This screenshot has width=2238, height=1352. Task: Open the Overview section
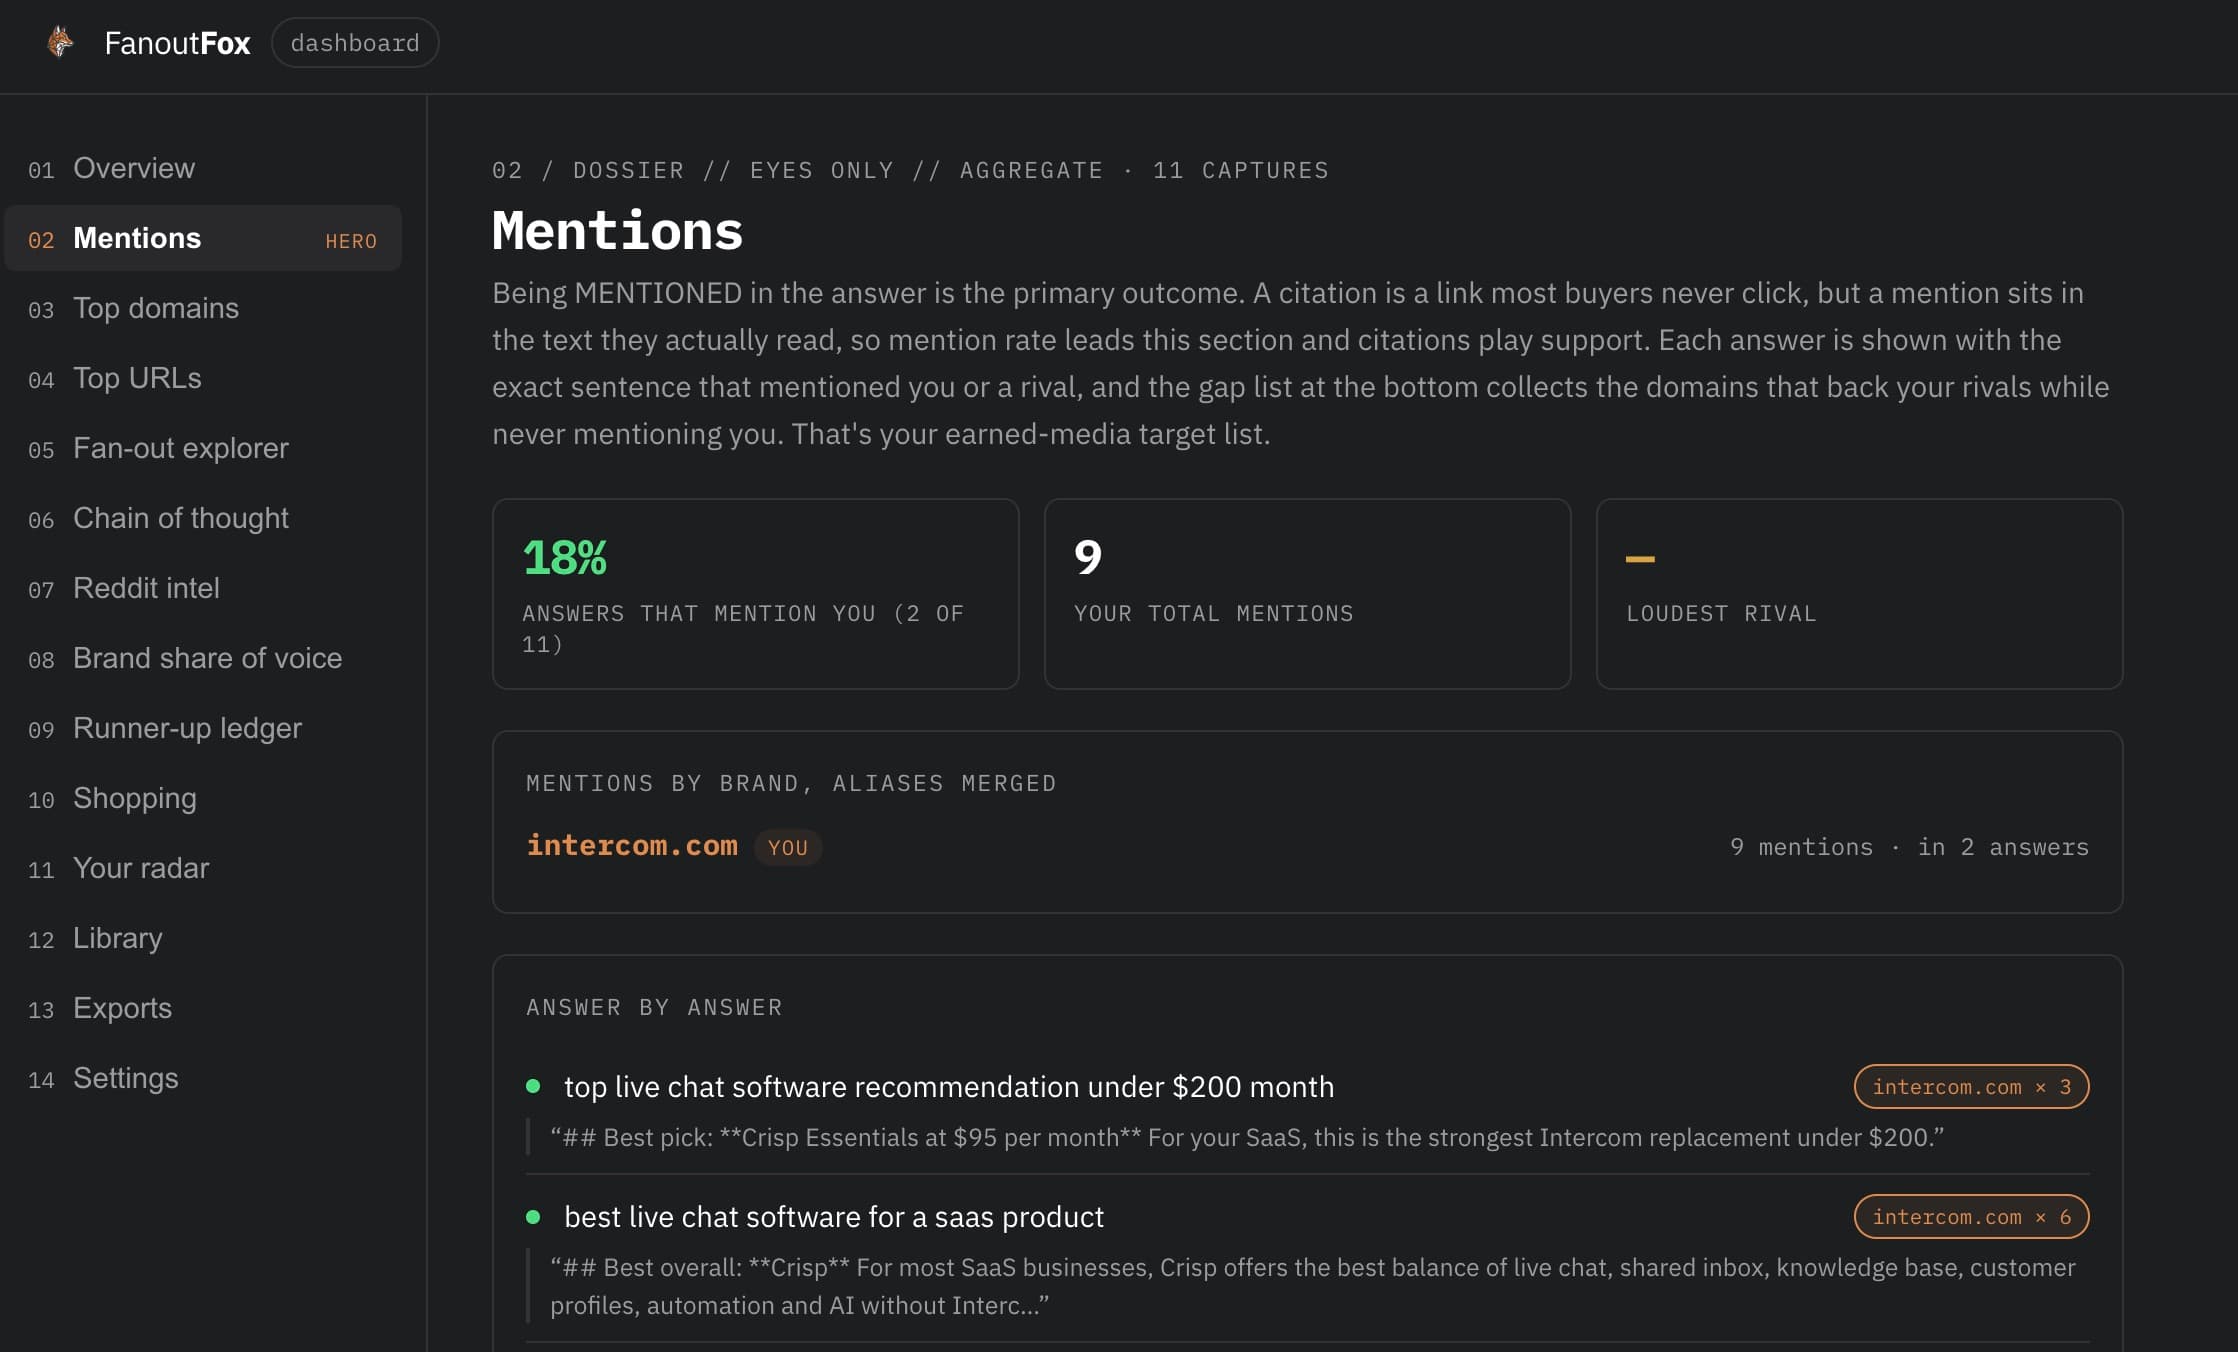click(203, 168)
